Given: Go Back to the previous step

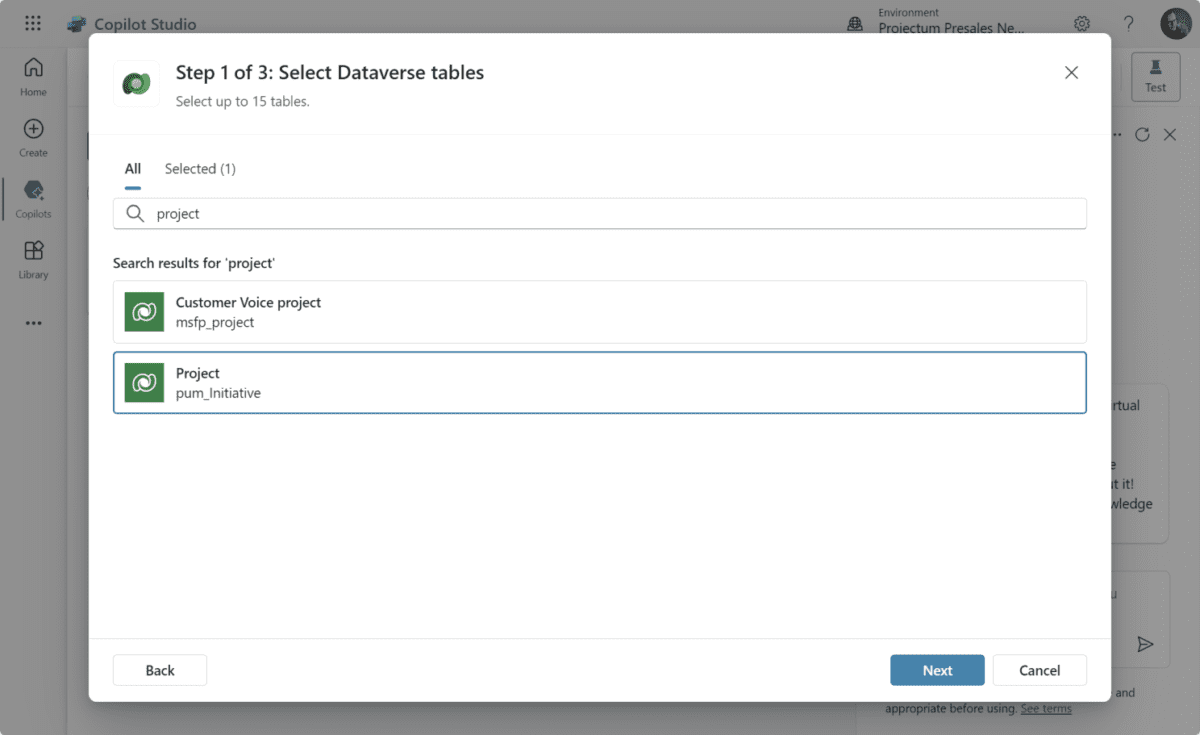Looking at the screenshot, I should pyautogui.click(x=159, y=670).
